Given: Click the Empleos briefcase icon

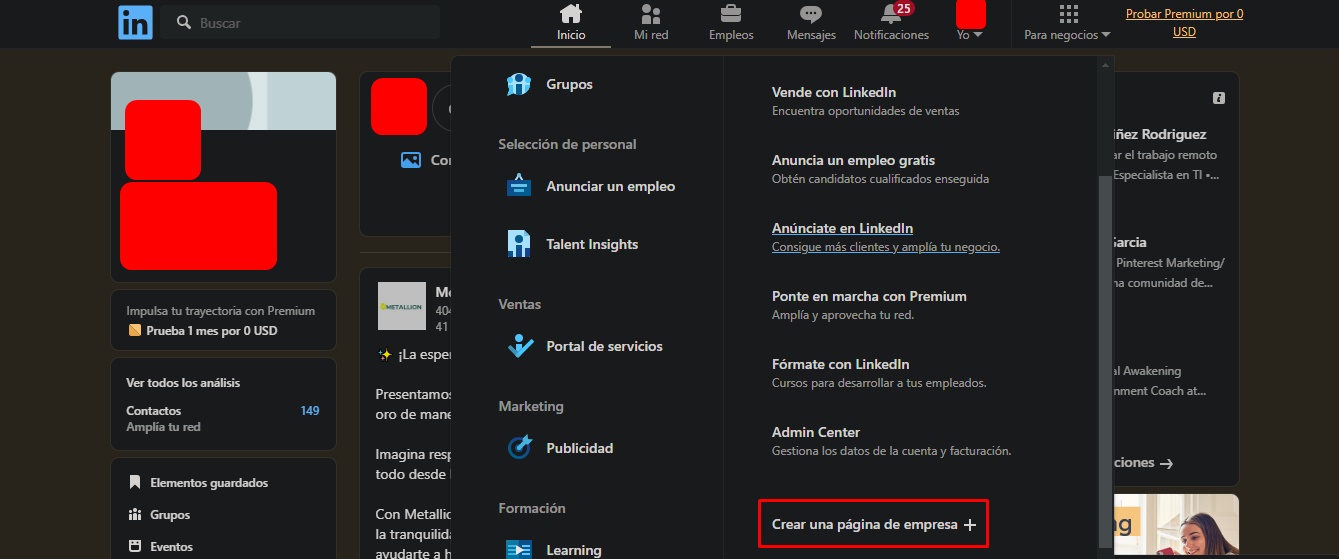Looking at the screenshot, I should (x=731, y=14).
